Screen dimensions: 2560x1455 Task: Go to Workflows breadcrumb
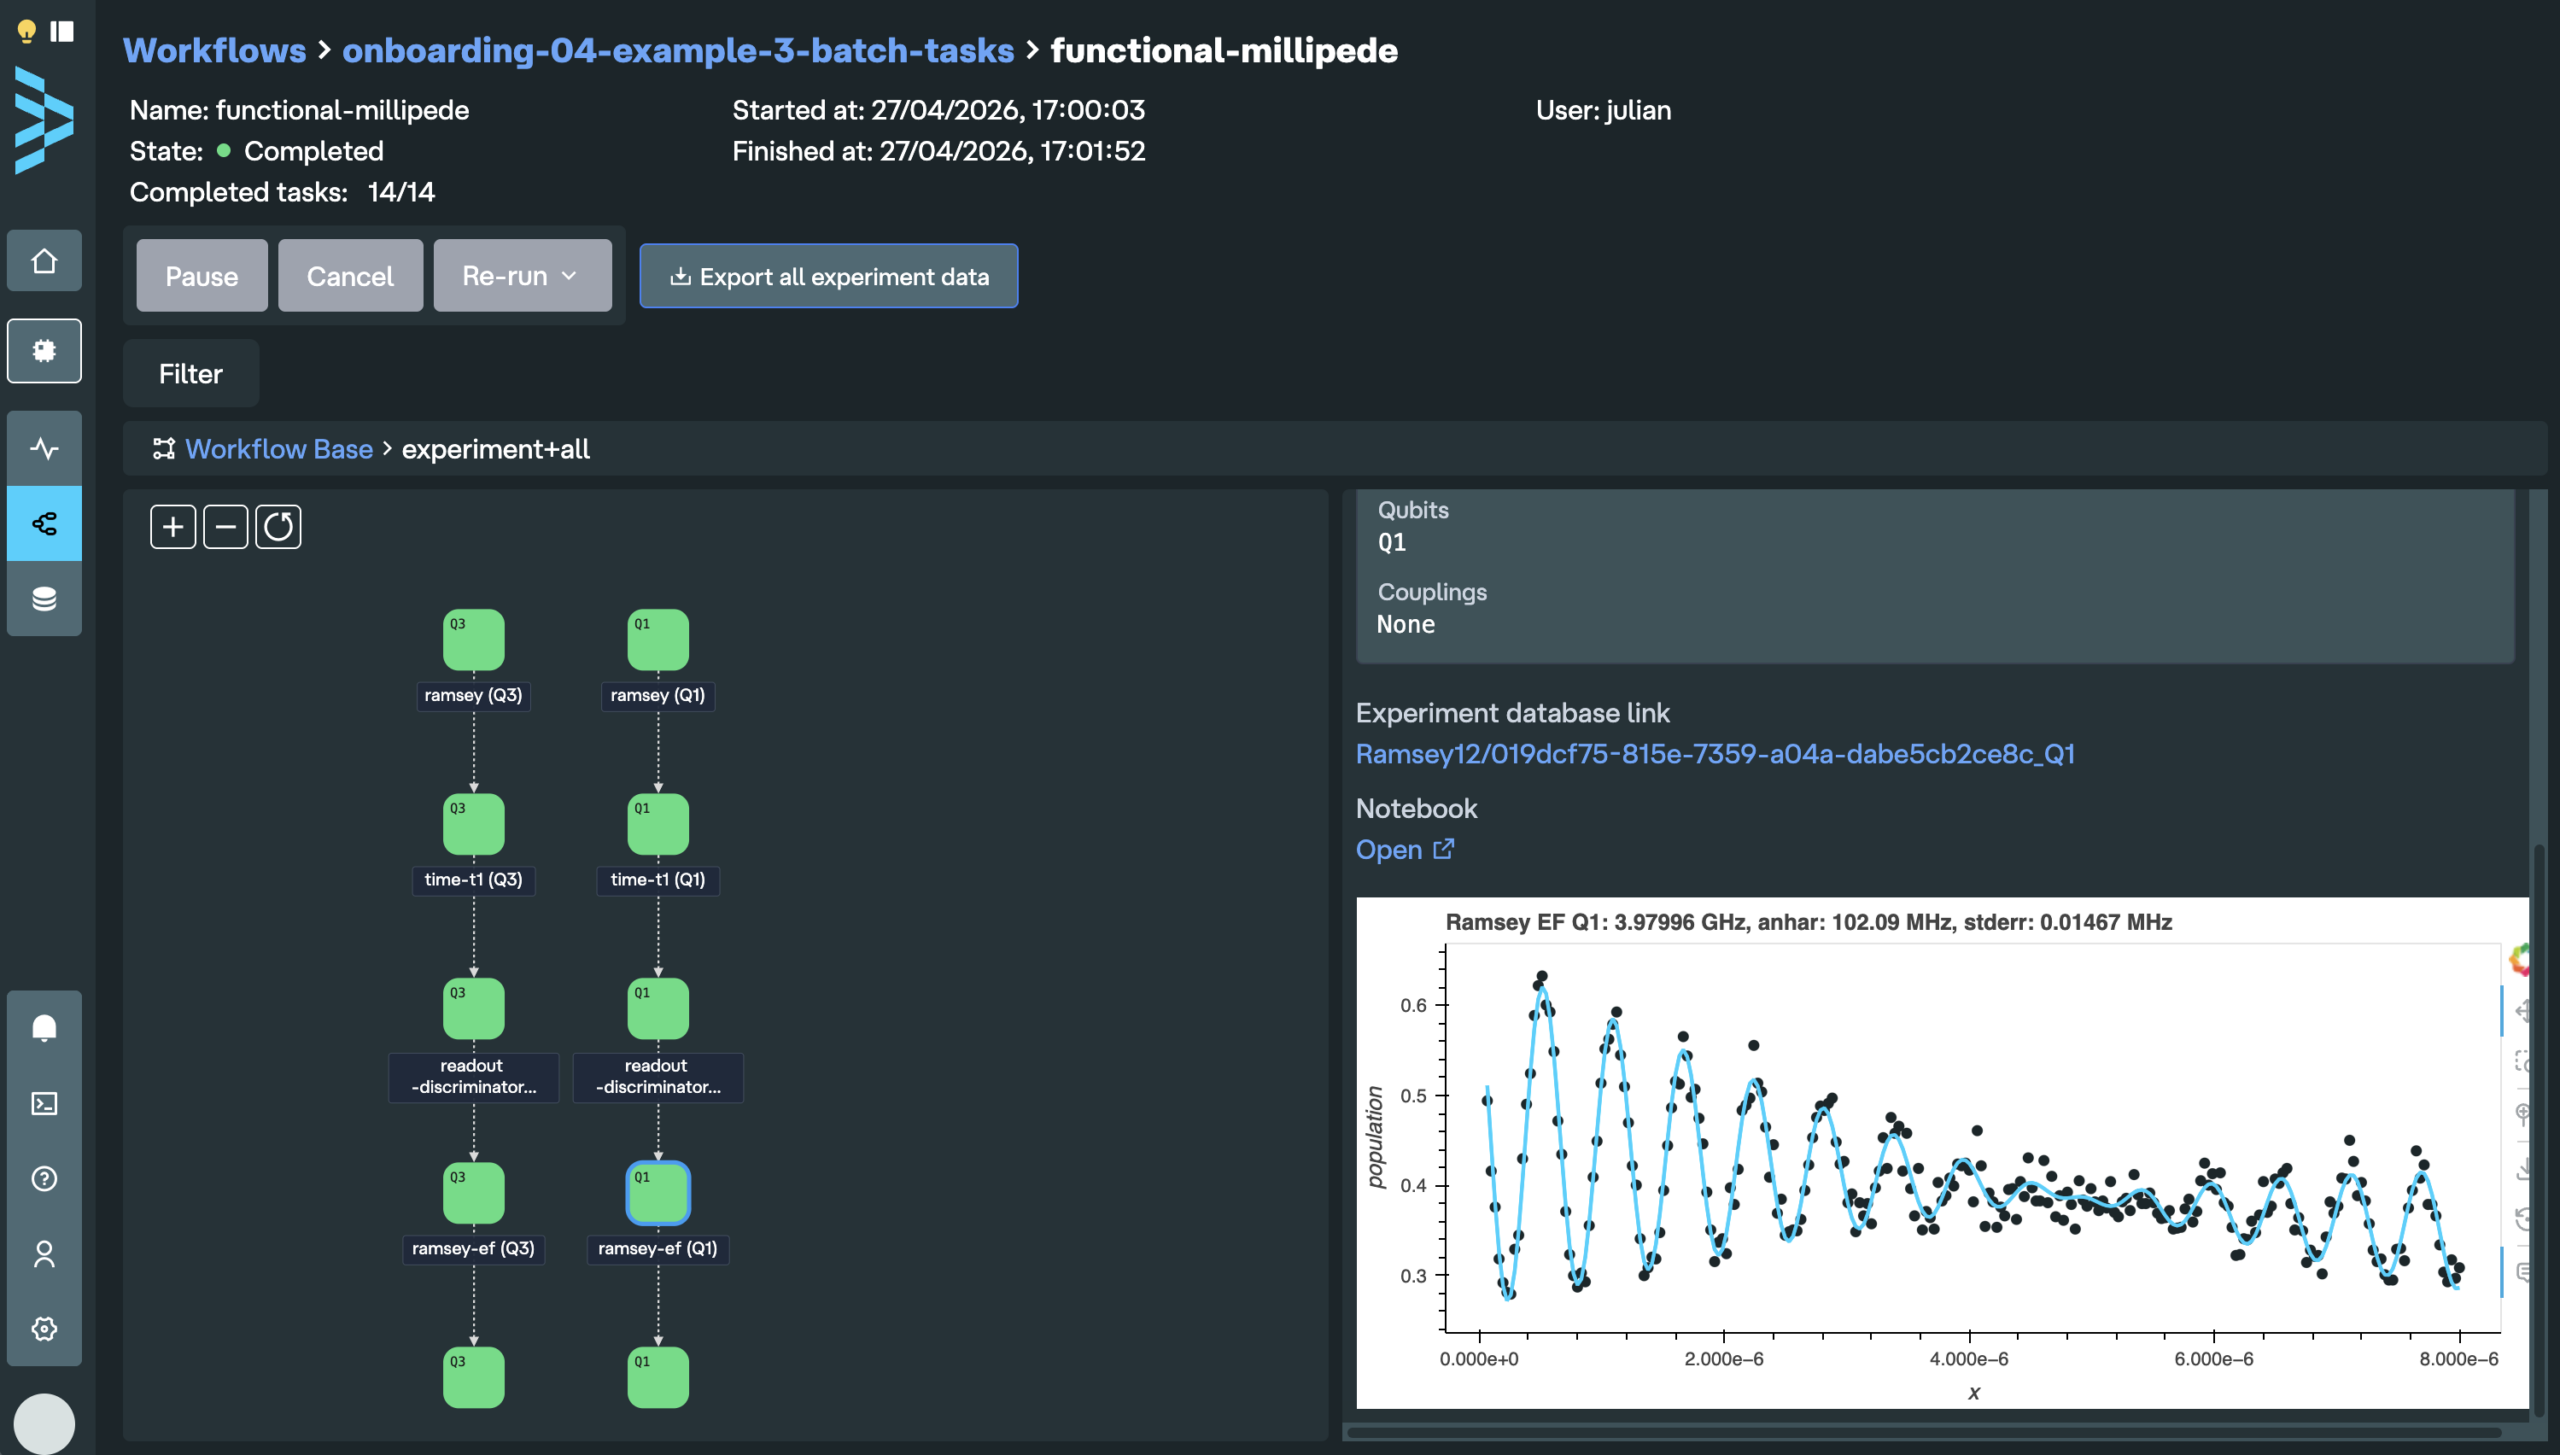[x=214, y=50]
